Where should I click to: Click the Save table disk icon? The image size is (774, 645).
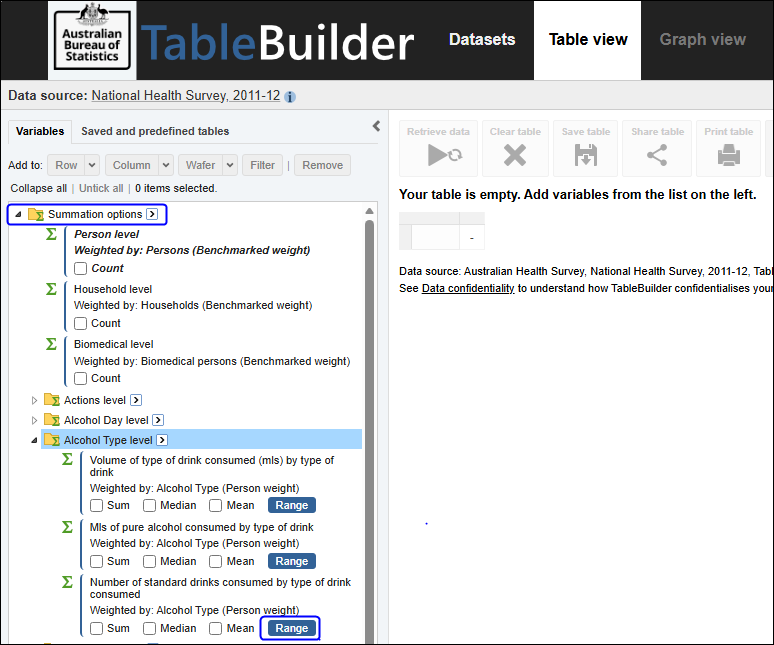click(x=585, y=155)
